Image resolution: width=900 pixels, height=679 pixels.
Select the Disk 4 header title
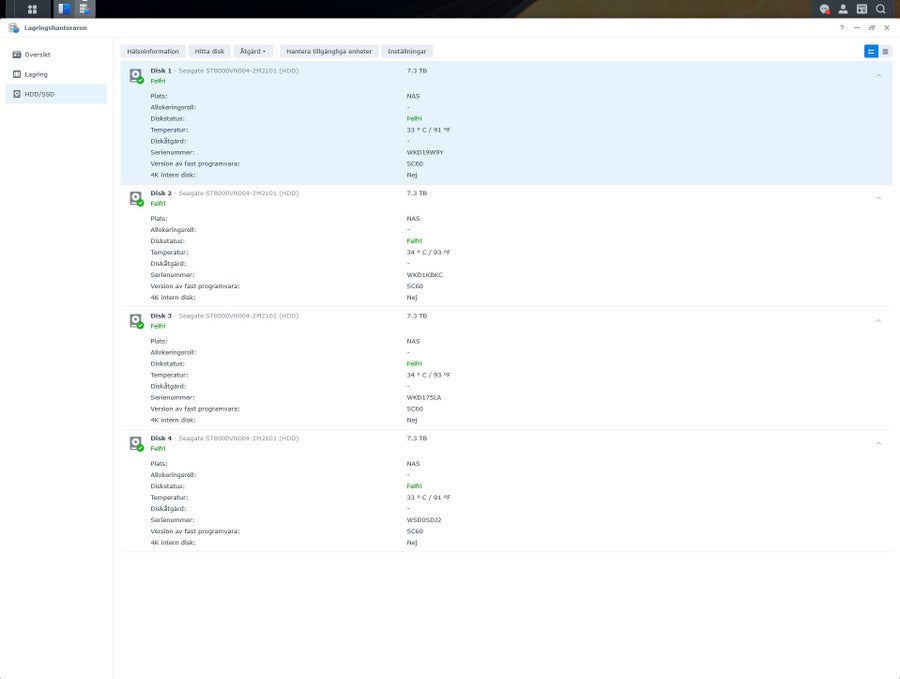tap(161, 439)
